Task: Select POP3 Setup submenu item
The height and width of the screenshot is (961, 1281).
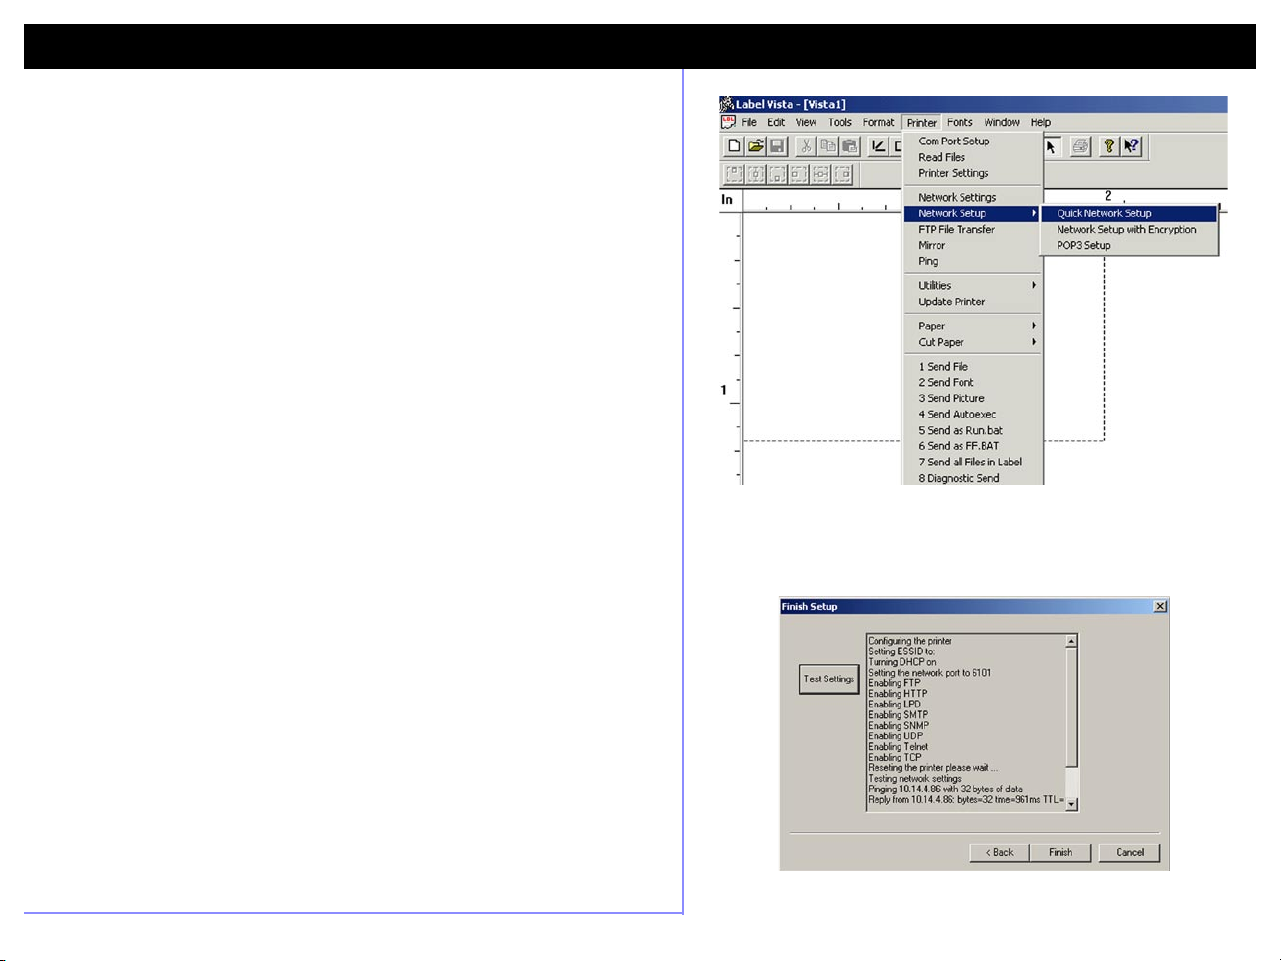Action: pos(1129,245)
